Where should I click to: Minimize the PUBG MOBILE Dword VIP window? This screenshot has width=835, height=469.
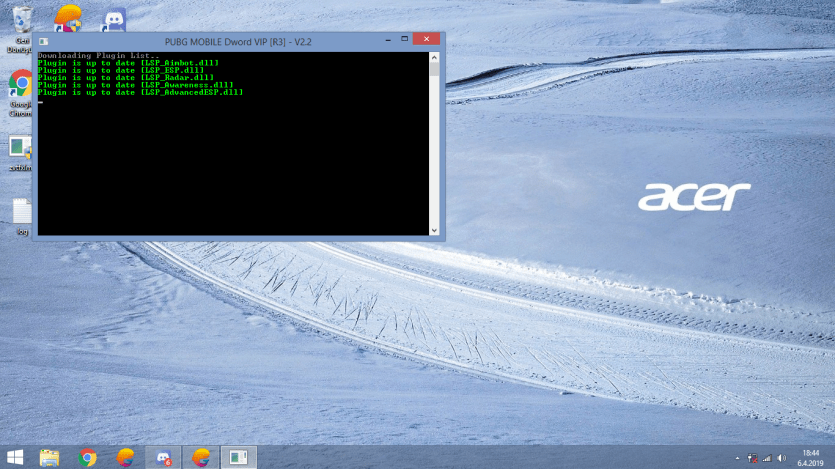tap(388, 39)
